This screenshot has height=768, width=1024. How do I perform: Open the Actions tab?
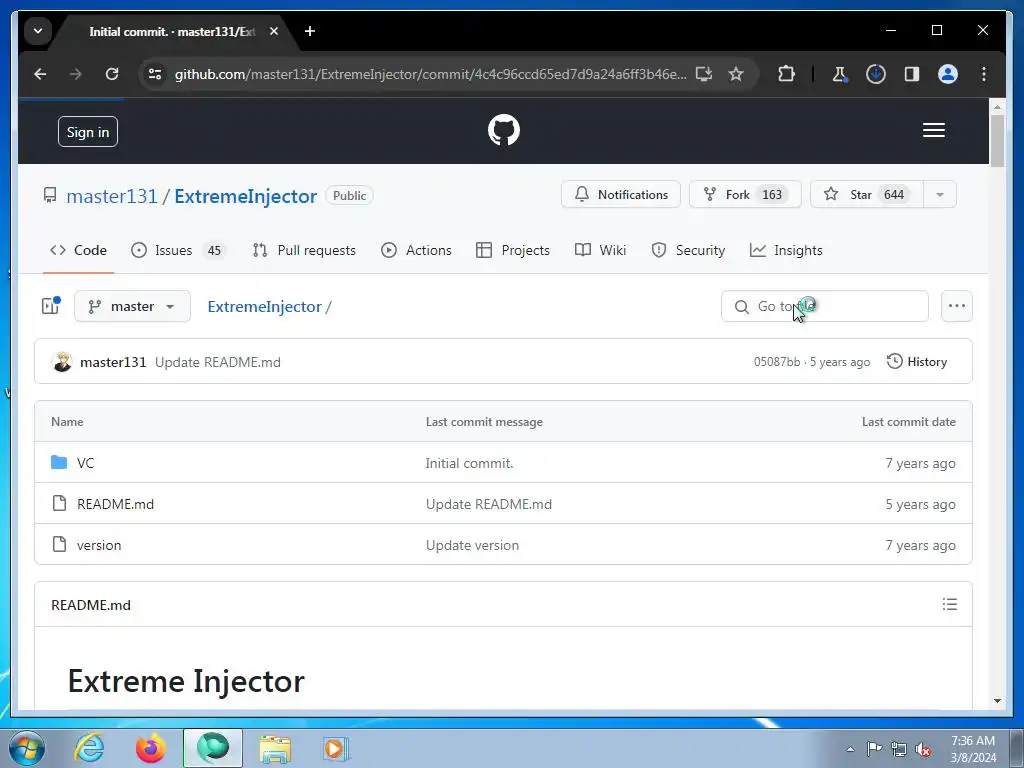(417, 250)
